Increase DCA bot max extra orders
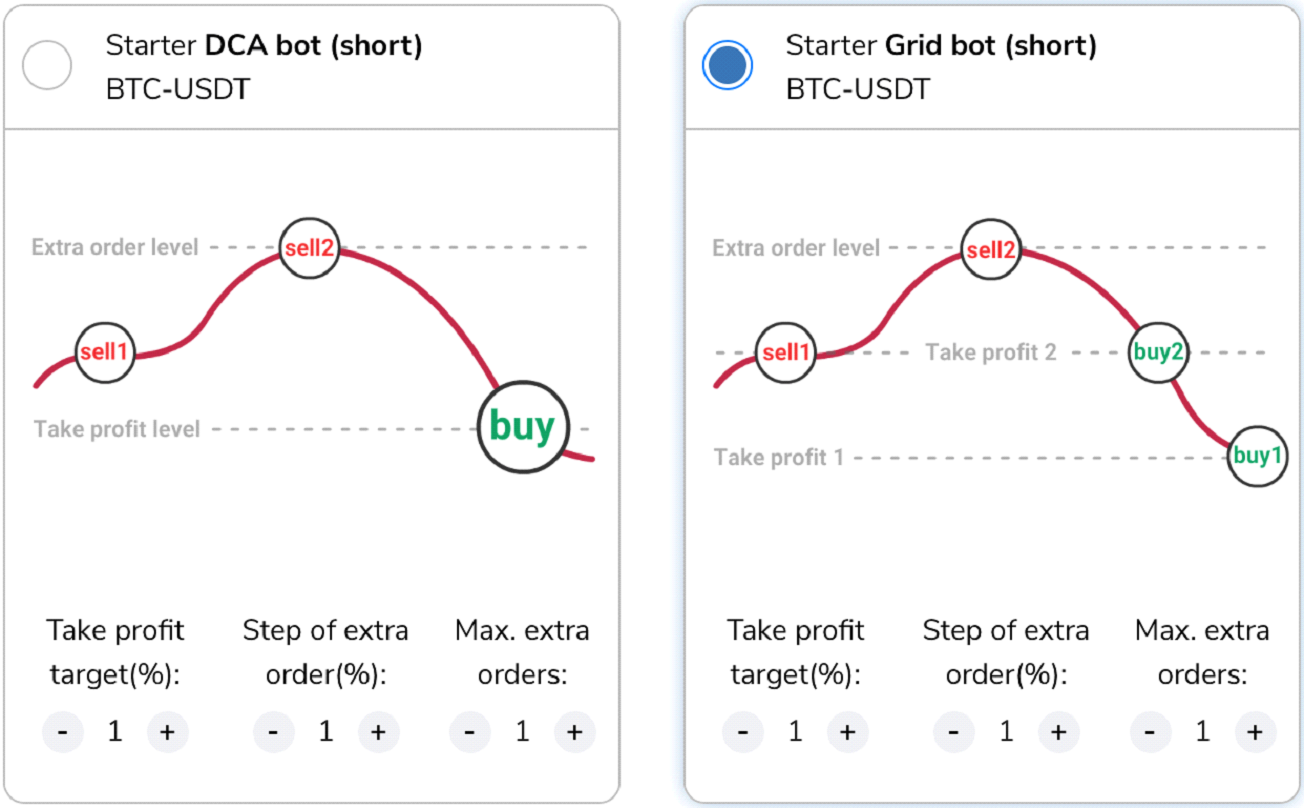 point(574,732)
